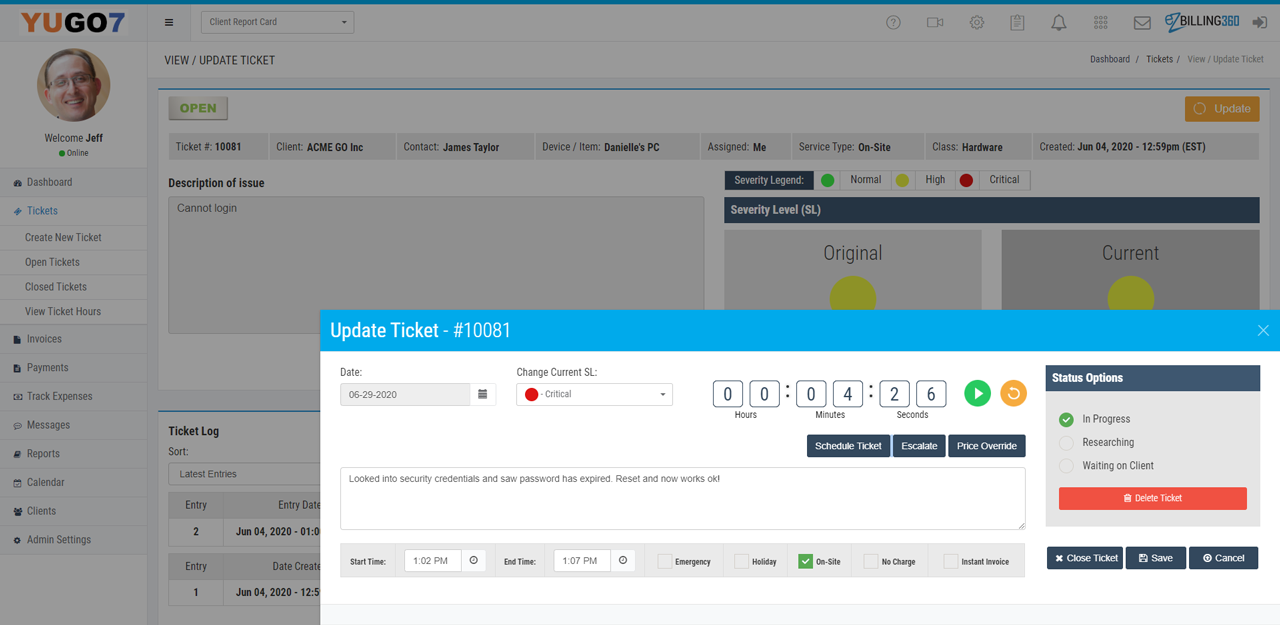
Task: Open the Latest Entries sort dropdown
Action: coord(243,474)
